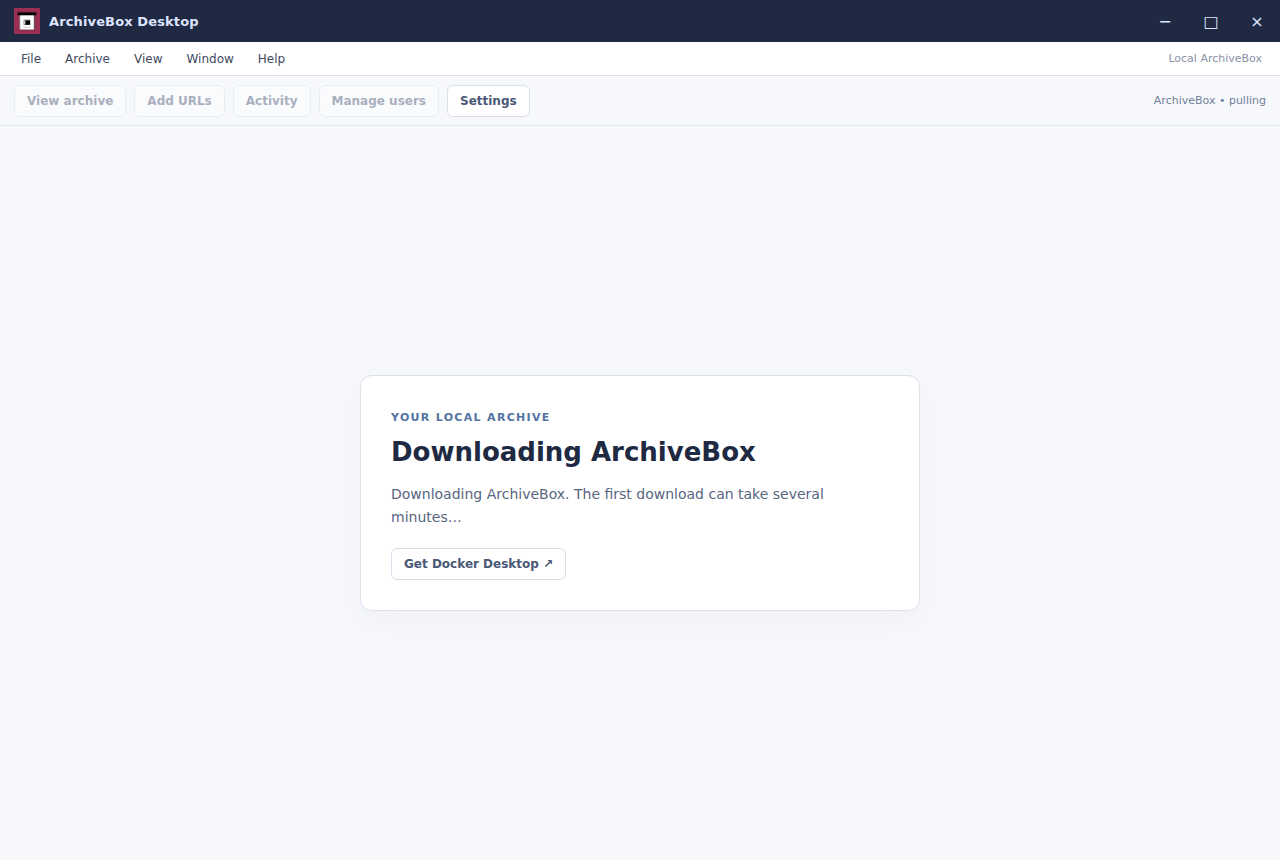The image size is (1280, 860).
Task: Follow the Get Docker Desktop link
Action: click(x=478, y=564)
